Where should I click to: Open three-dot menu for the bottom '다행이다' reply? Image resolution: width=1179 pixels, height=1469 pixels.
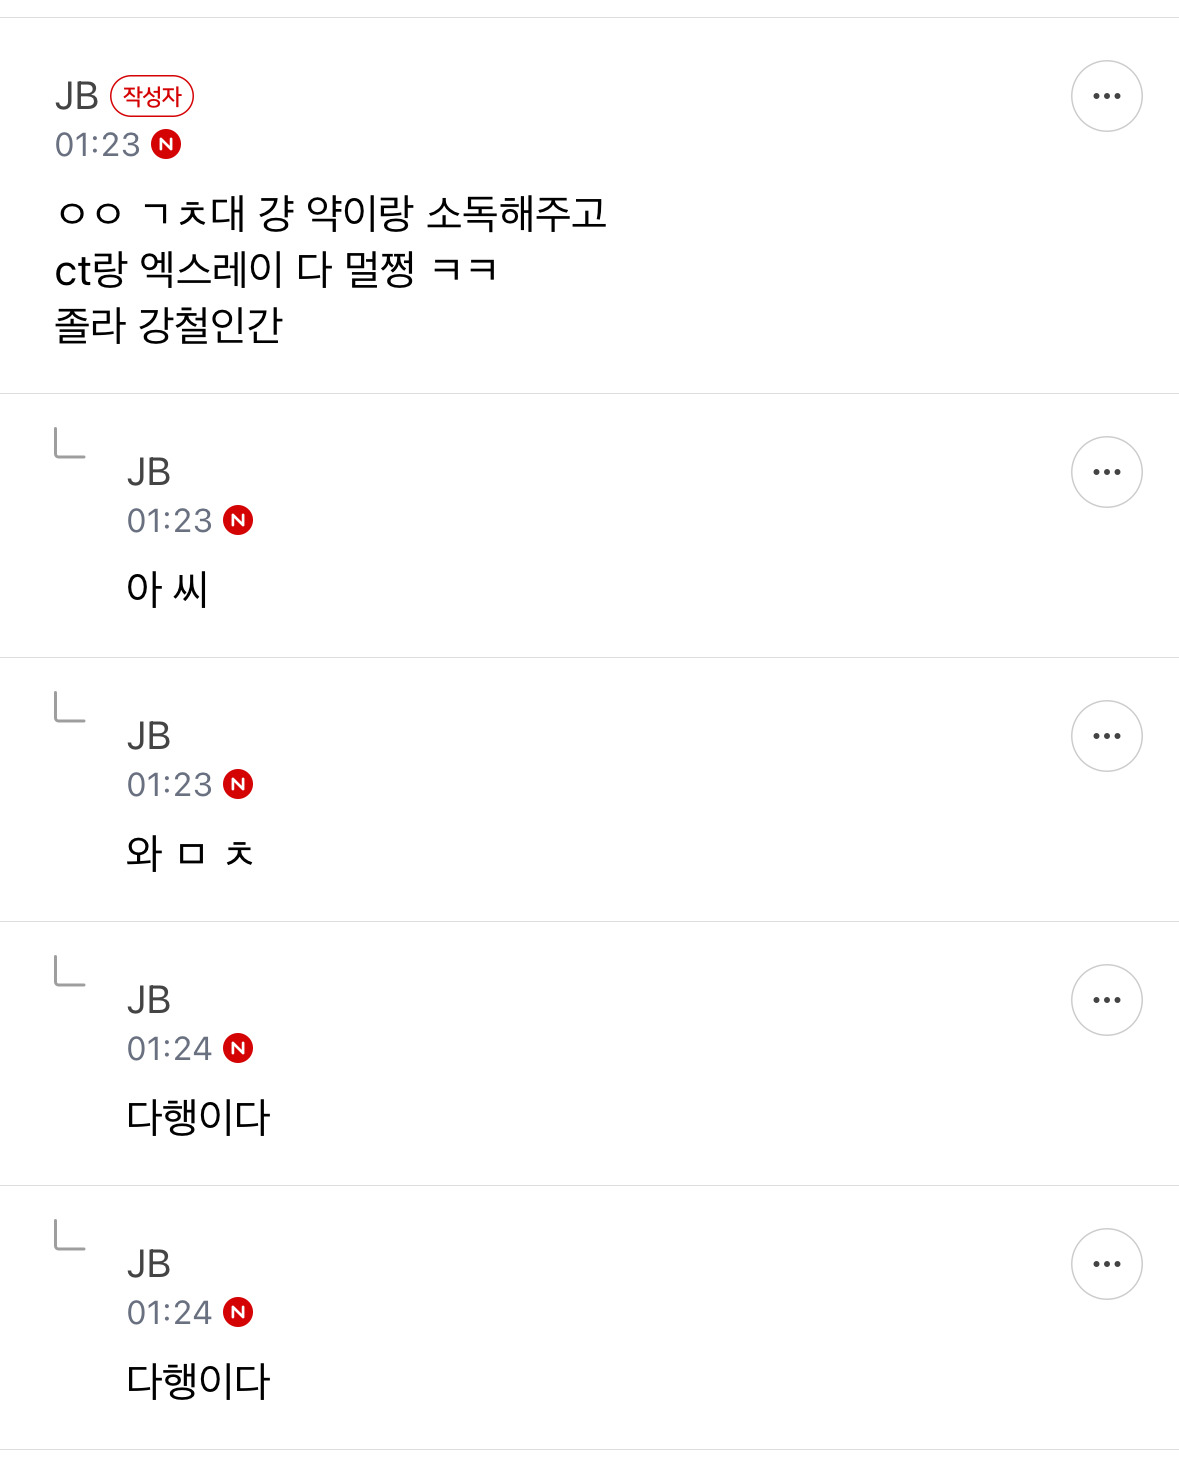1106,1264
